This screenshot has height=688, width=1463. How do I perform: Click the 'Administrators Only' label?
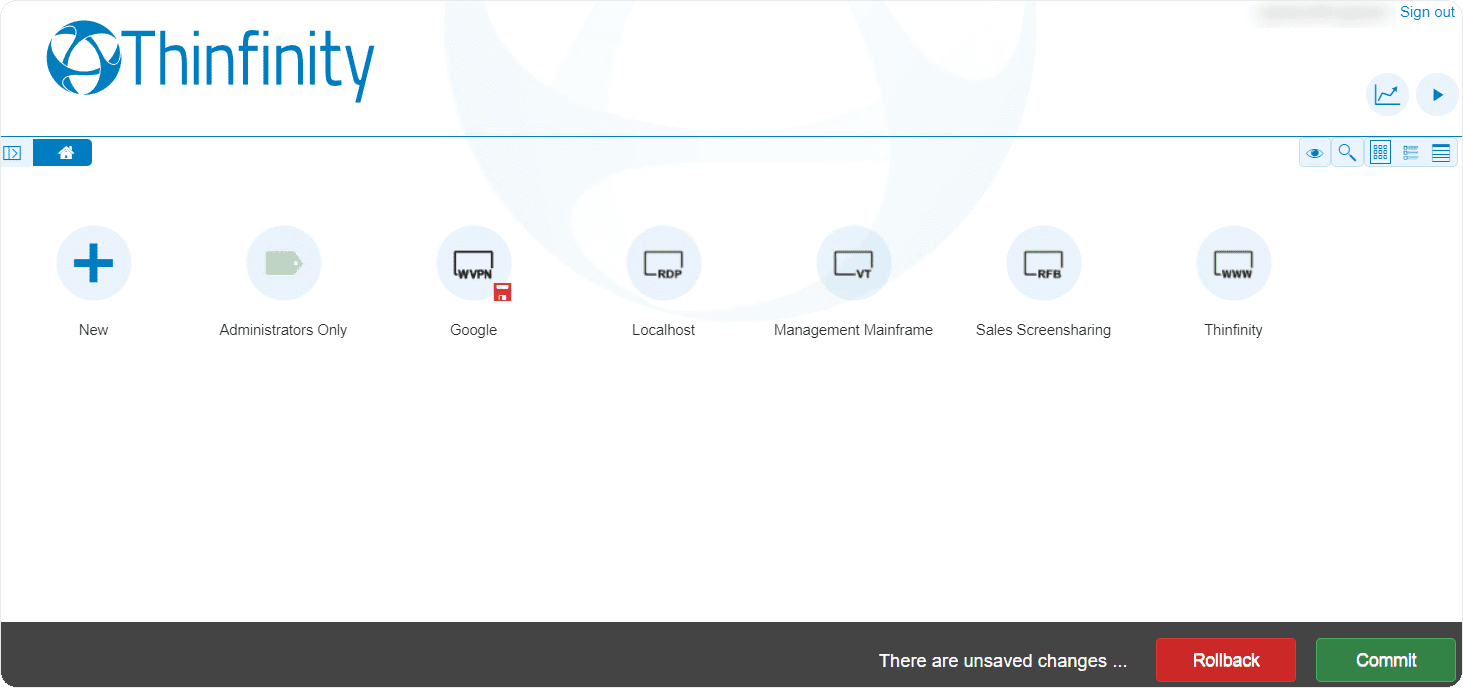(283, 330)
